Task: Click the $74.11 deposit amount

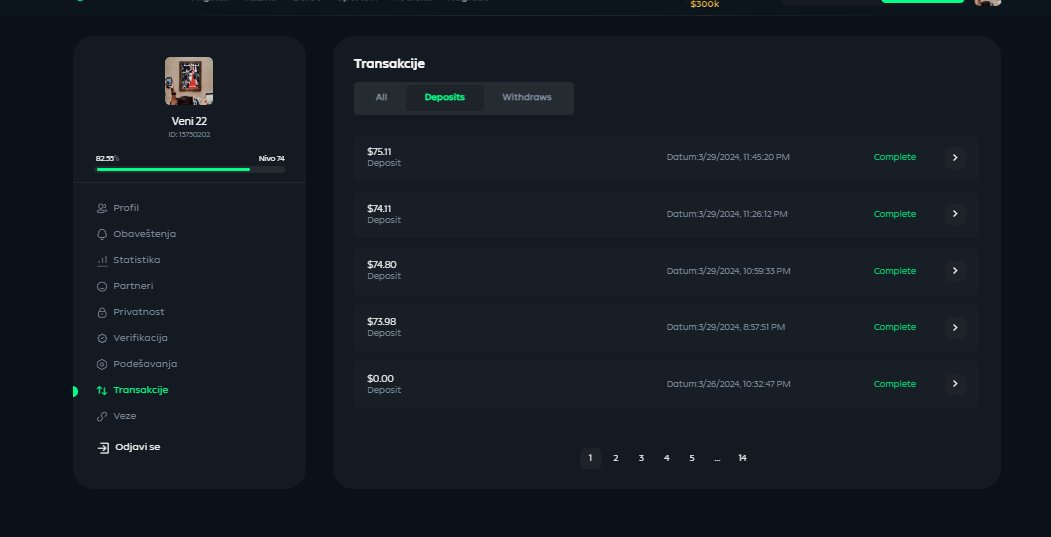Action: click(x=379, y=208)
